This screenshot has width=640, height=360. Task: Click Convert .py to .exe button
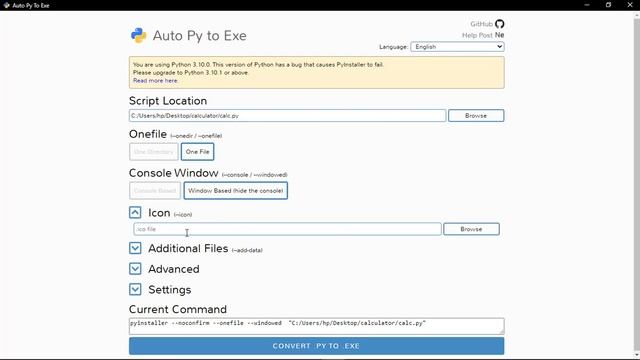[316, 346]
